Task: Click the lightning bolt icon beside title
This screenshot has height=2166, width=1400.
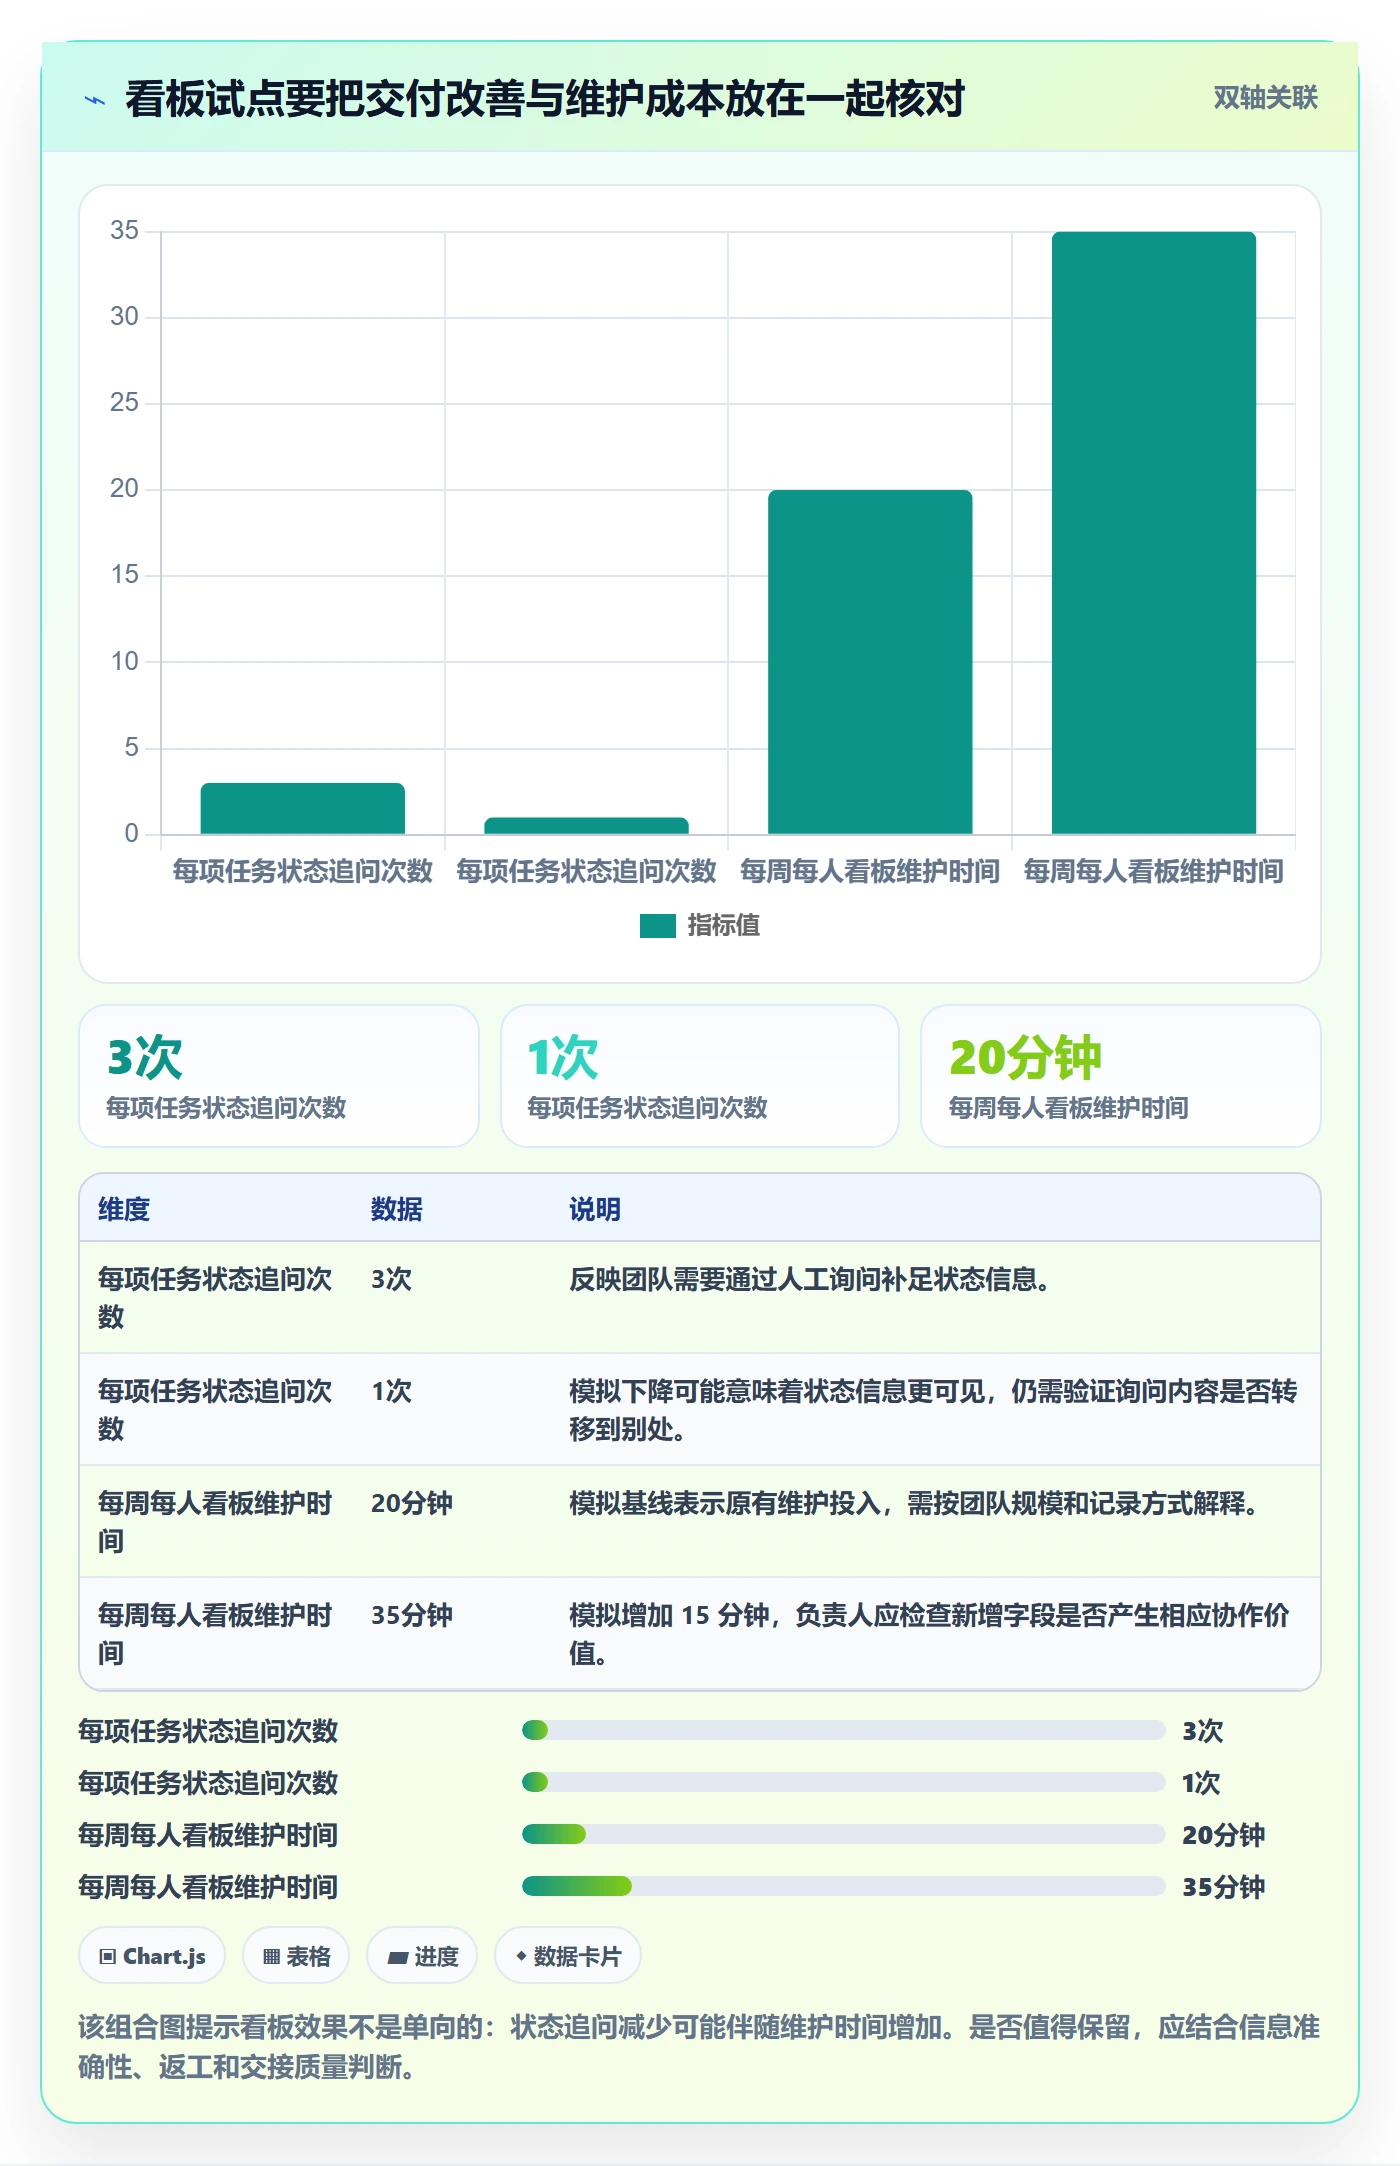Action: [95, 100]
